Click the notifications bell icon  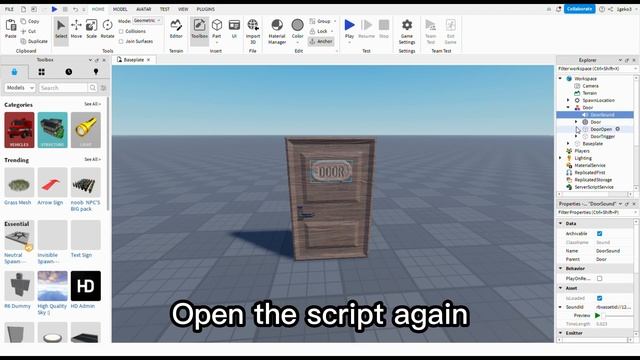pyautogui.click(x=558, y=9)
